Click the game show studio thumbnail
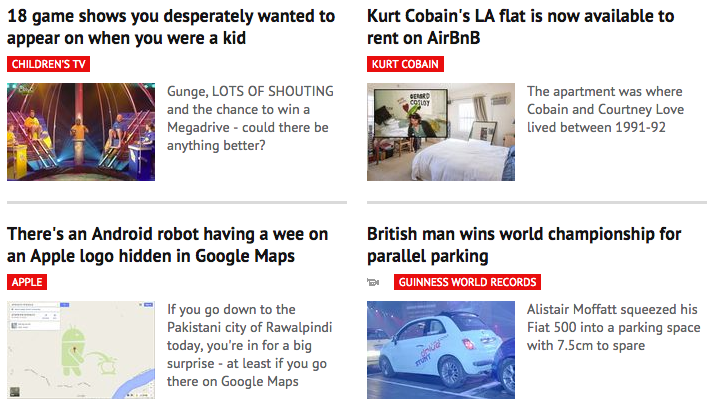Image resolution: width=708 pixels, height=416 pixels. [81, 132]
